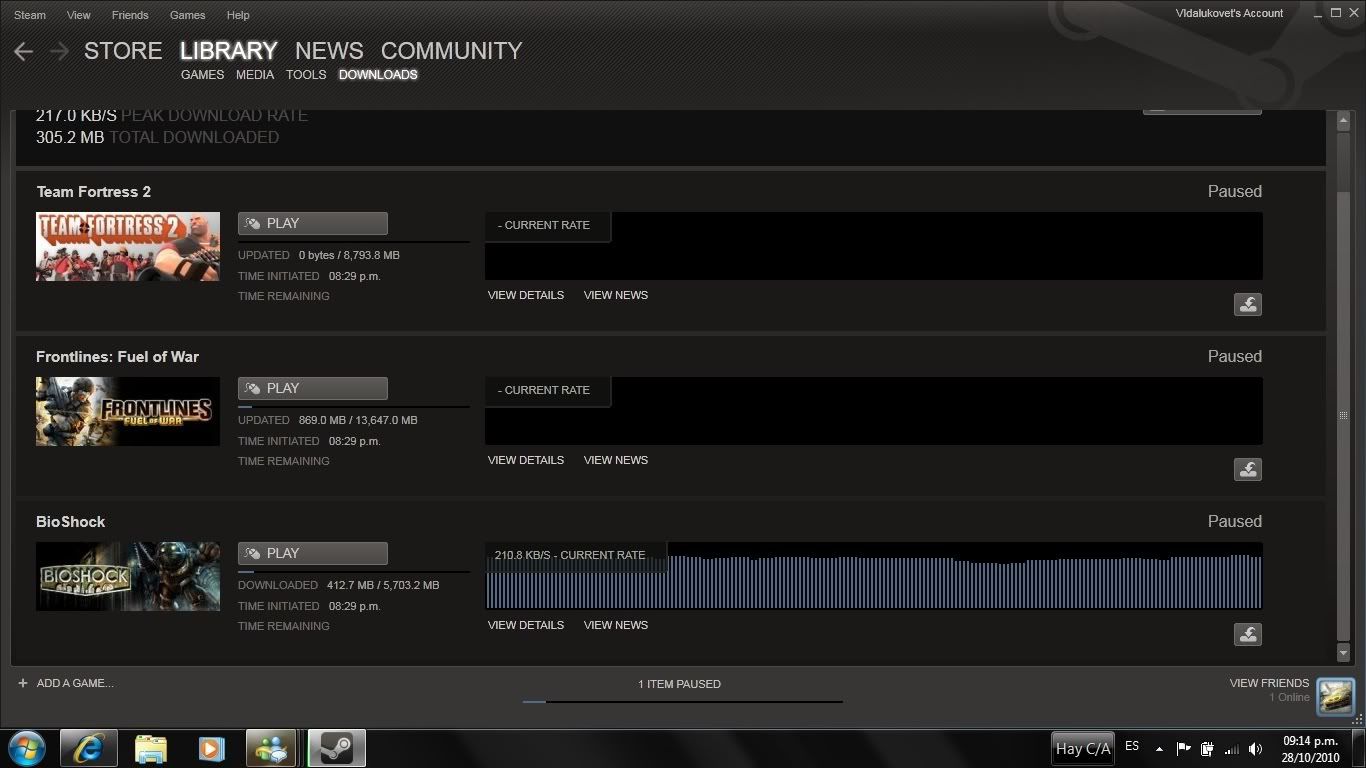This screenshot has width=1366, height=768.
Task: Open the network signal tray icon
Action: tap(1232, 749)
